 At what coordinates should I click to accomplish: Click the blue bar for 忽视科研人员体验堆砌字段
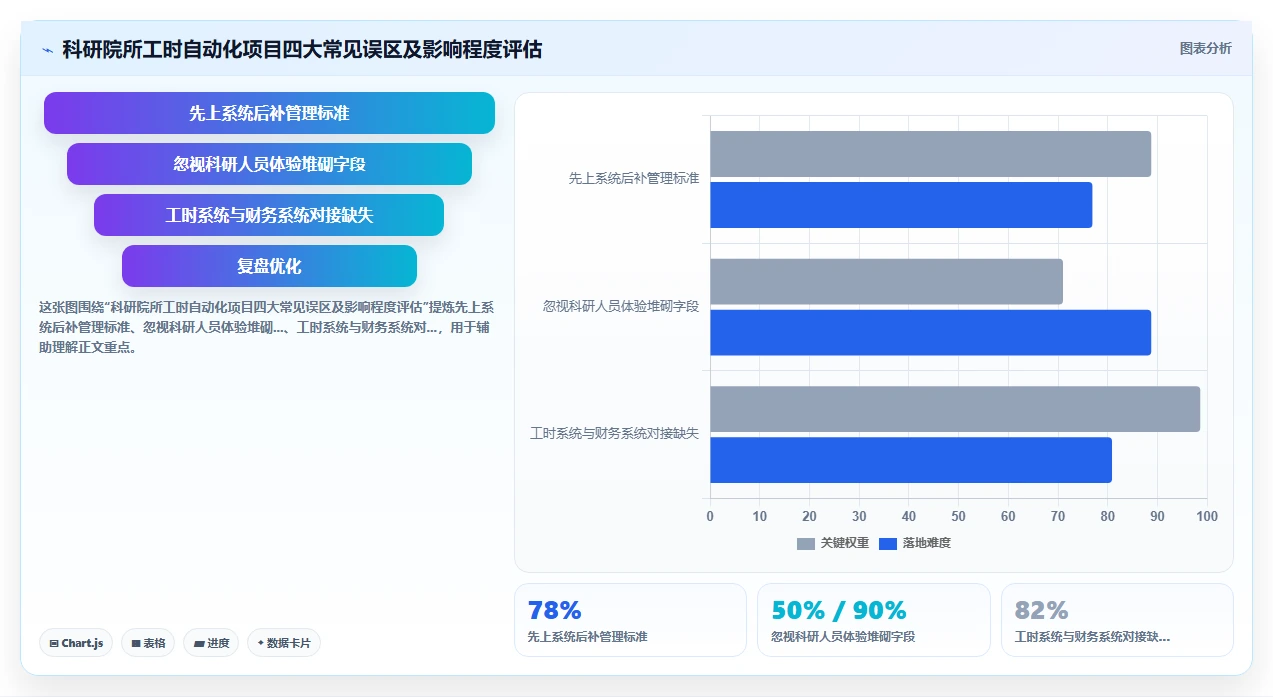click(x=930, y=332)
